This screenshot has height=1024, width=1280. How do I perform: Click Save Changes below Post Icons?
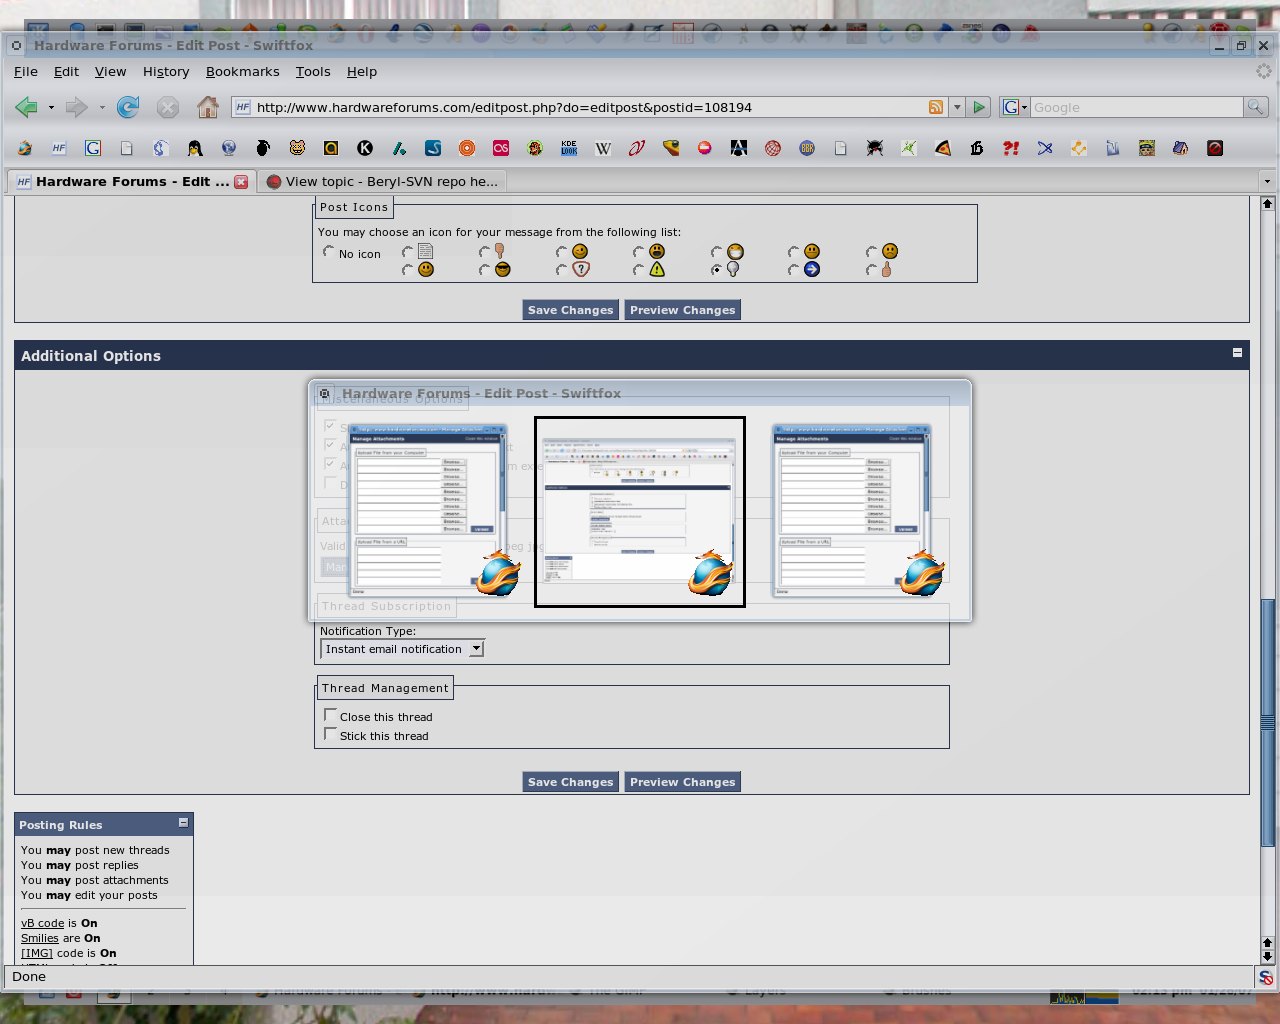click(570, 310)
